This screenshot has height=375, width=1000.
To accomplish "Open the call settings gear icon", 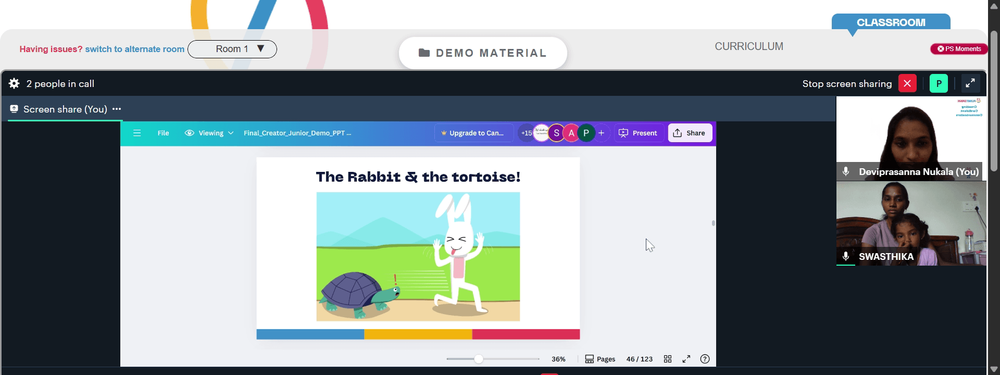I will pyautogui.click(x=14, y=84).
